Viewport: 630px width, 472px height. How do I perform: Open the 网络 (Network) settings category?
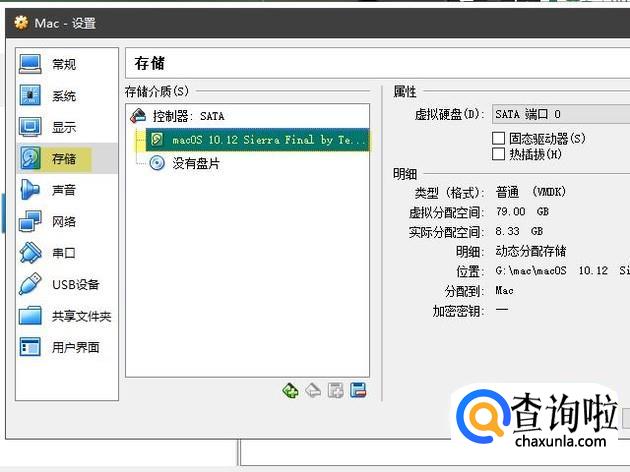(67, 221)
